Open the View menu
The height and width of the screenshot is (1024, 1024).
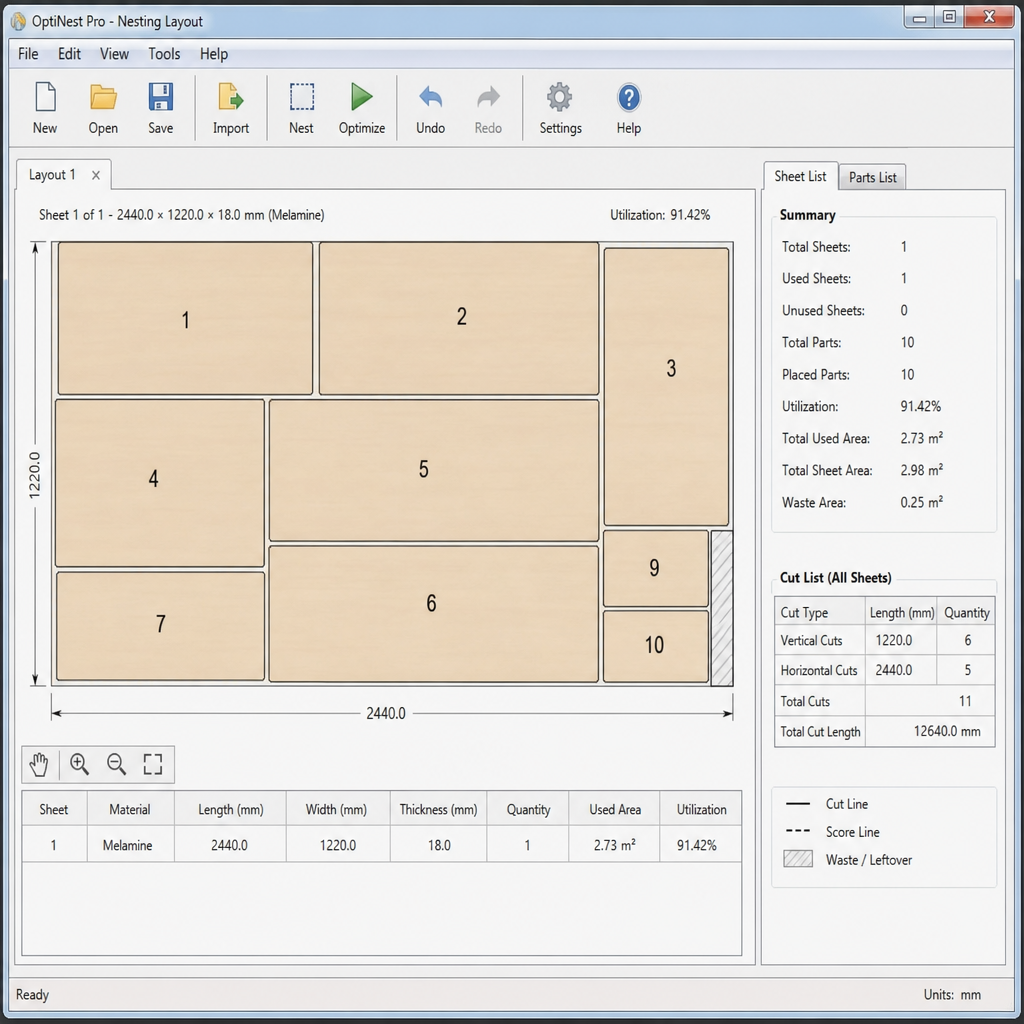114,54
